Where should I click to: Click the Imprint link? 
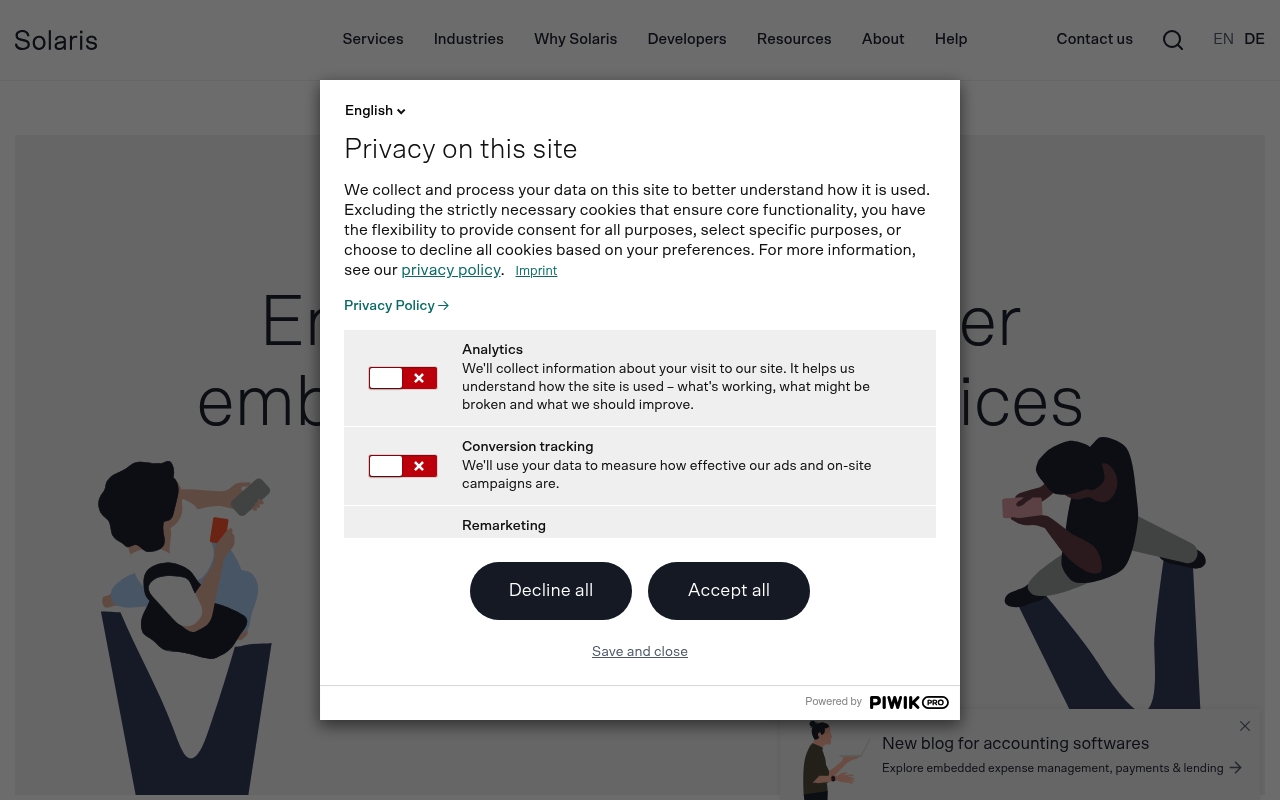pyautogui.click(x=536, y=271)
